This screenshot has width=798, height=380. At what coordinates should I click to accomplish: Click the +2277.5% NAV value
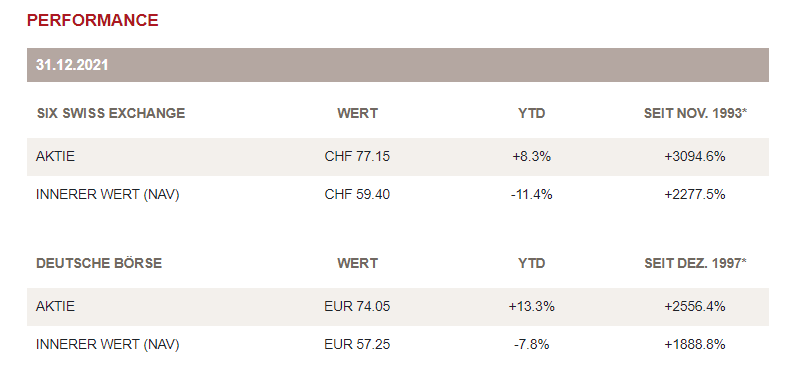click(695, 194)
